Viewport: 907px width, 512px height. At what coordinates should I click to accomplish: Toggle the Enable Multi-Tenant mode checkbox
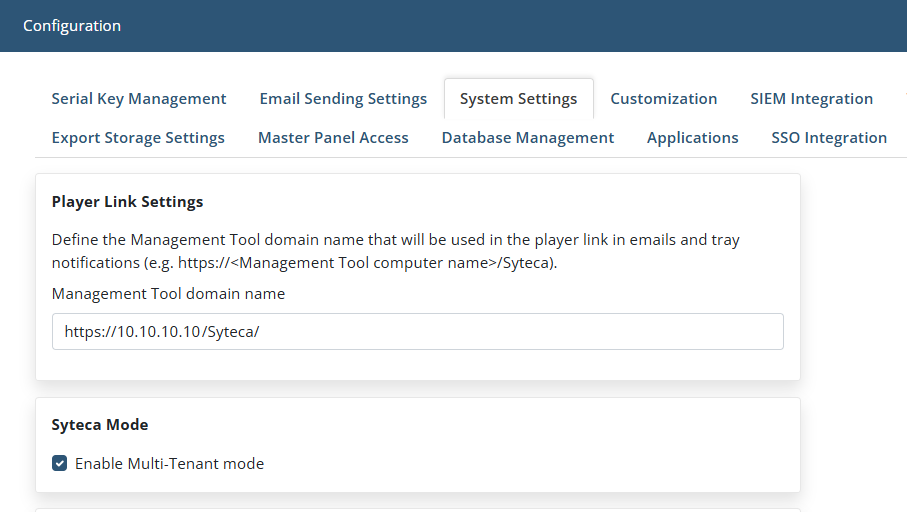[x=60, y=463]
